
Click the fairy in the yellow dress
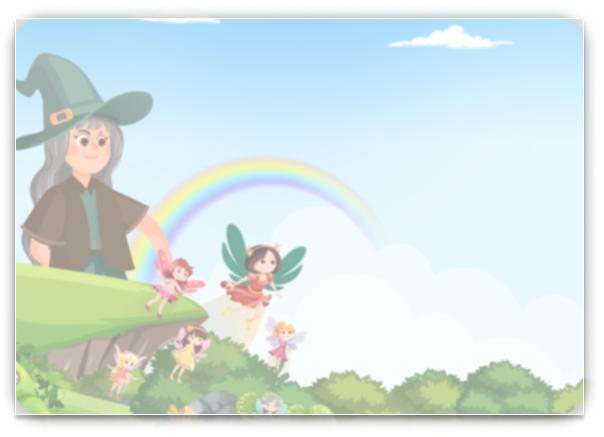188,350
